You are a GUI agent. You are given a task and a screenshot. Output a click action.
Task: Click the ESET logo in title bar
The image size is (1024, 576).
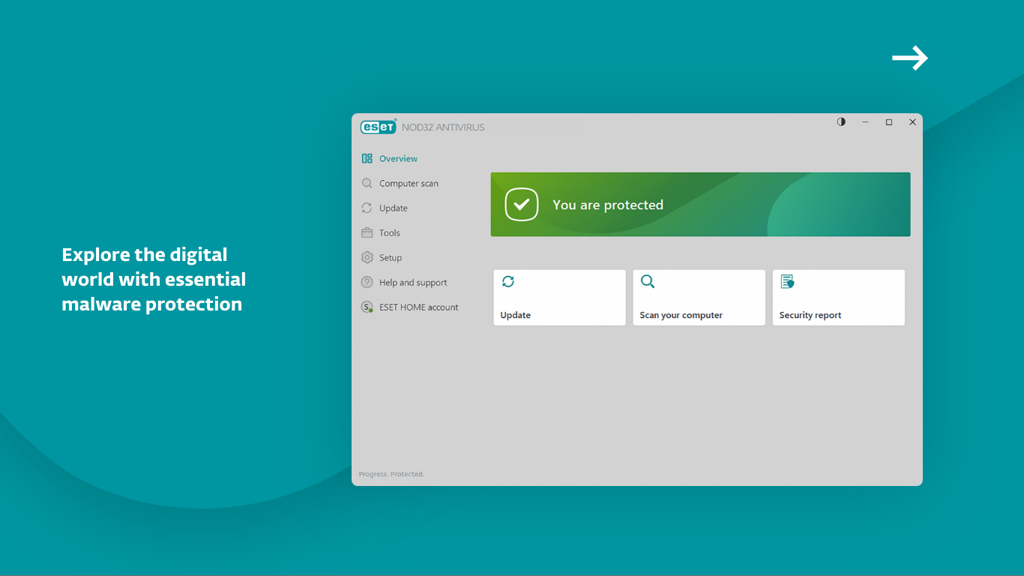[x=378, y=127]
